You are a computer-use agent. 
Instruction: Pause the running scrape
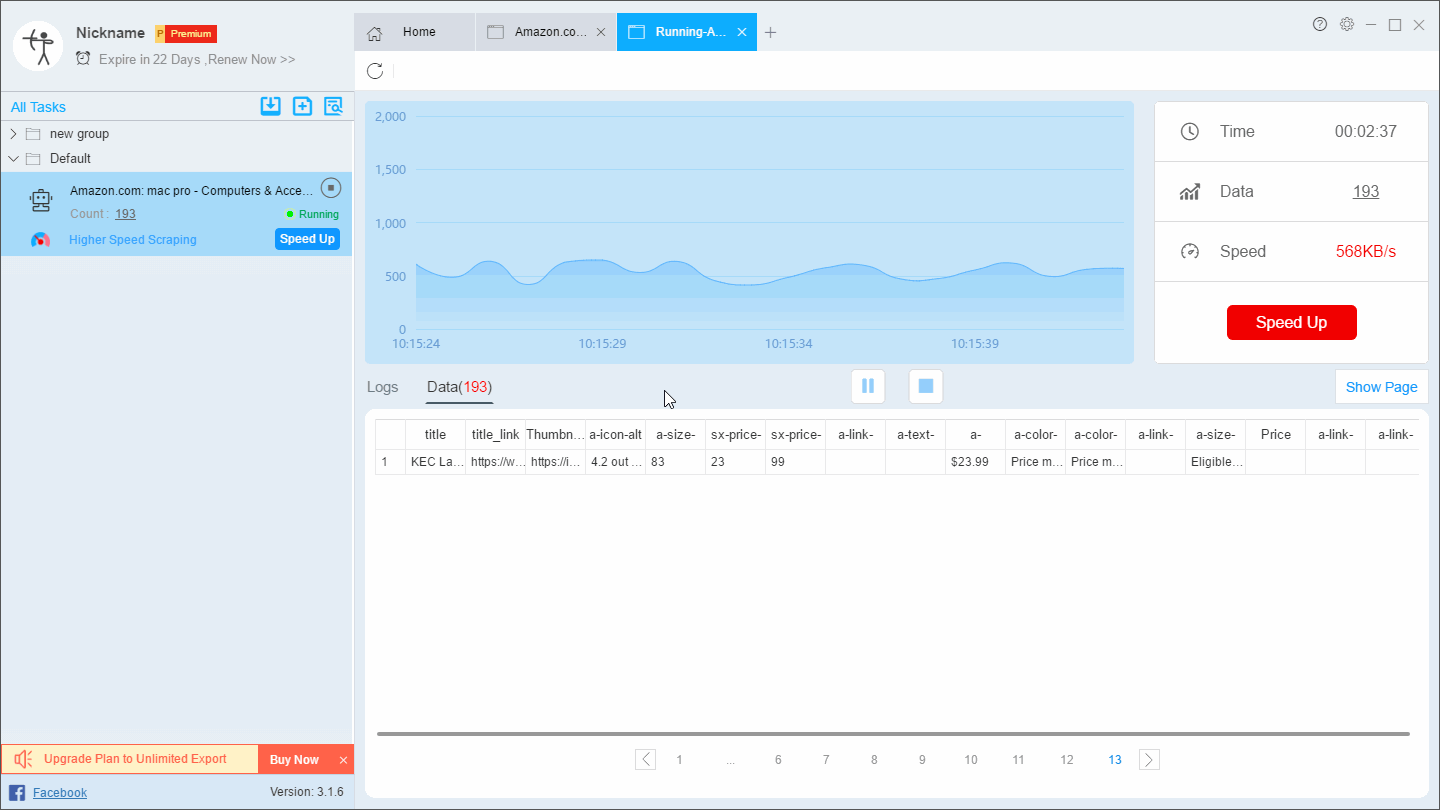click(867, 386)
